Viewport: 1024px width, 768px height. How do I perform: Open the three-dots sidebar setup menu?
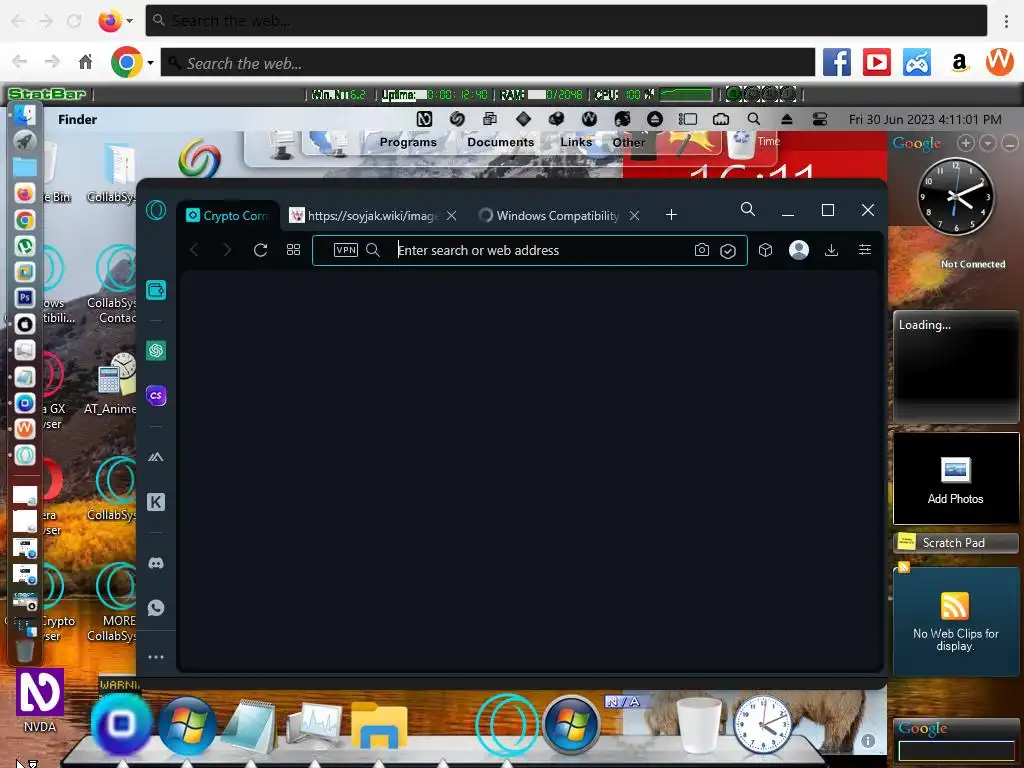coord(155,657)
